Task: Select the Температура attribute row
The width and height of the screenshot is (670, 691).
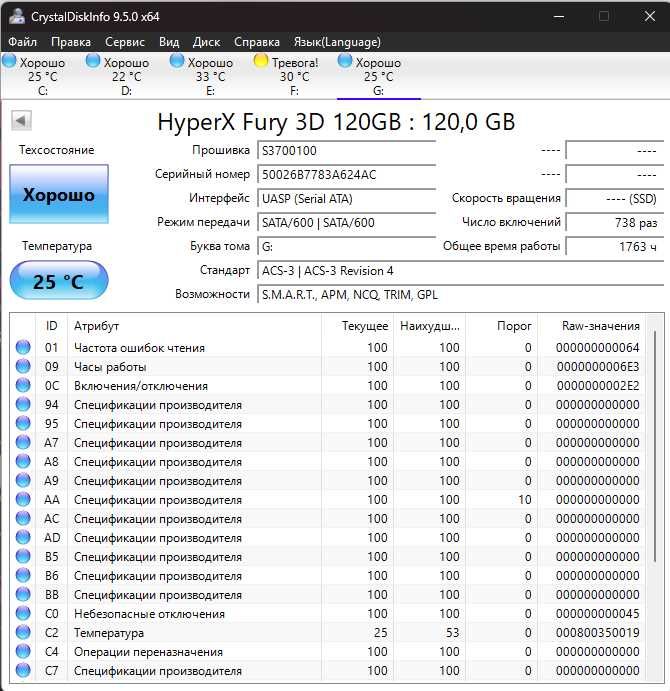Action: pos(327,632)
